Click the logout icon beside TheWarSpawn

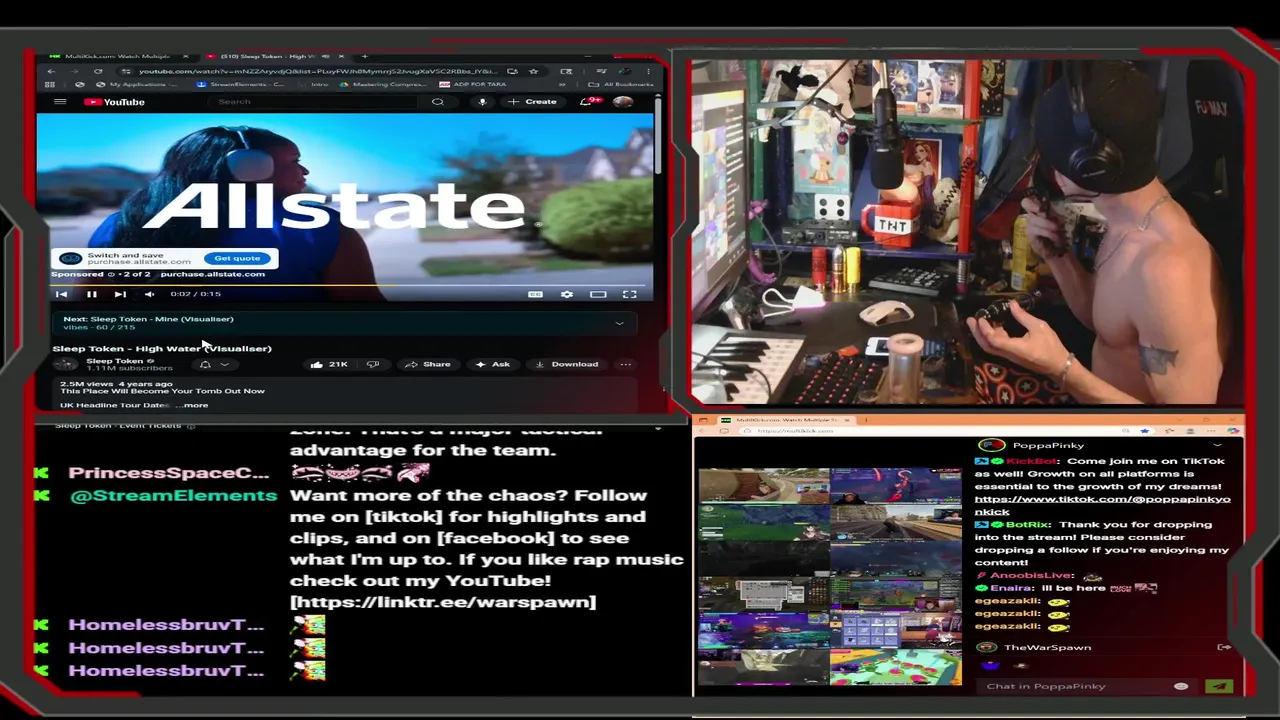[1223, 647]
